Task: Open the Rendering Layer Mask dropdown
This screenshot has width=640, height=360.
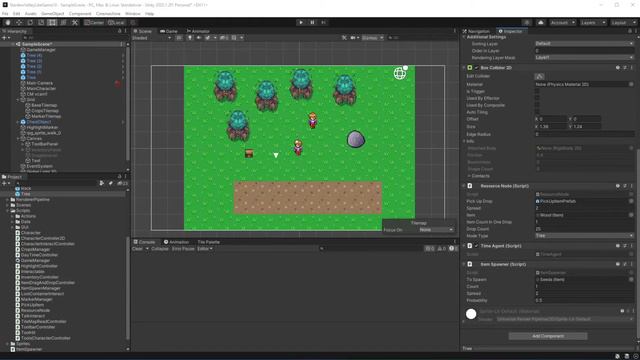Action: pyautogui.click(x=584, y=58)
